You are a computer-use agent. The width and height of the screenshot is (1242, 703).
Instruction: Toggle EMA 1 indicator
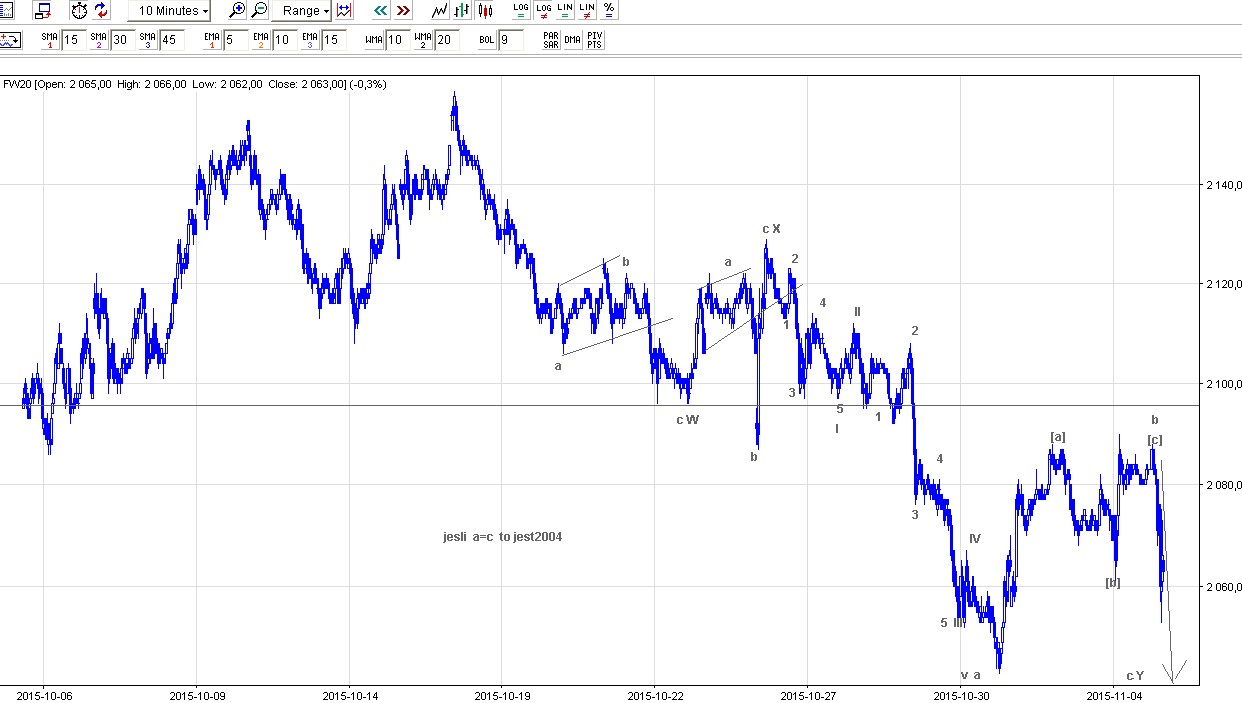212,40
